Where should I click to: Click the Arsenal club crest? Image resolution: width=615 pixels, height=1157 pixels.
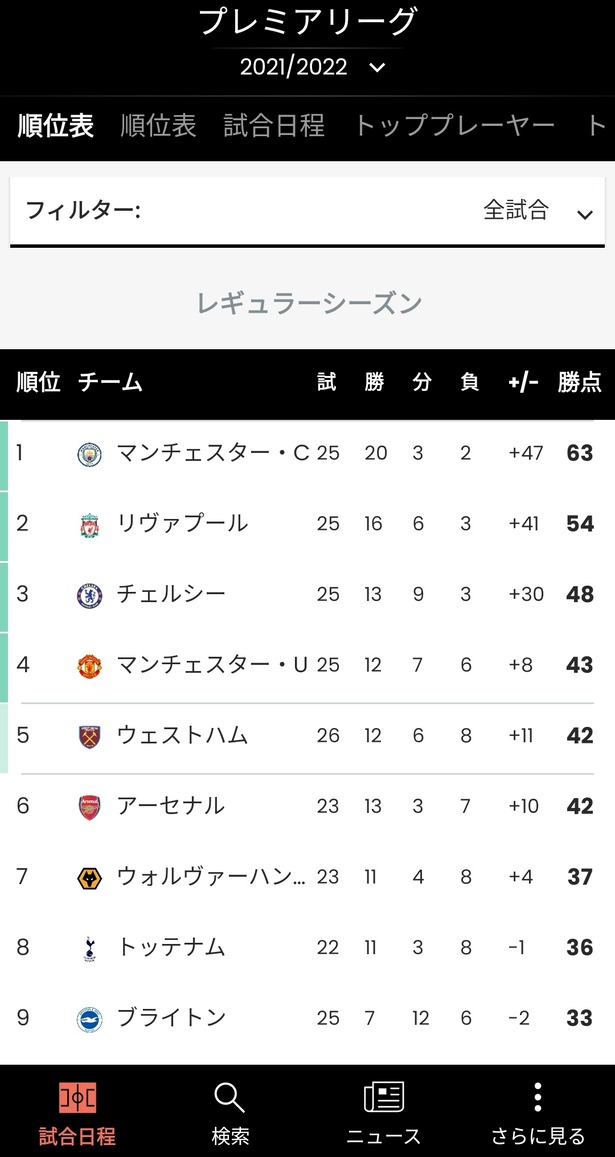[90, 807]
